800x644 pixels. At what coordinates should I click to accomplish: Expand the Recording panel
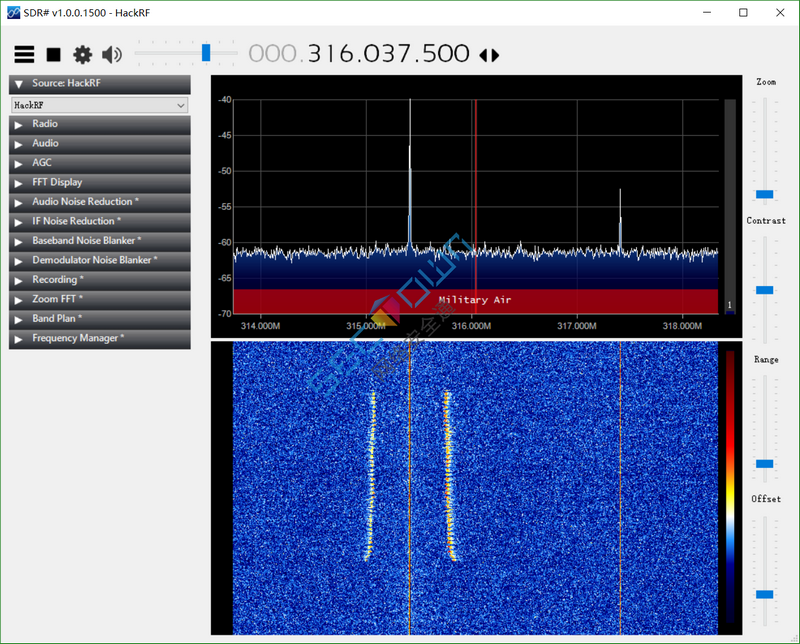pos(100,280)
